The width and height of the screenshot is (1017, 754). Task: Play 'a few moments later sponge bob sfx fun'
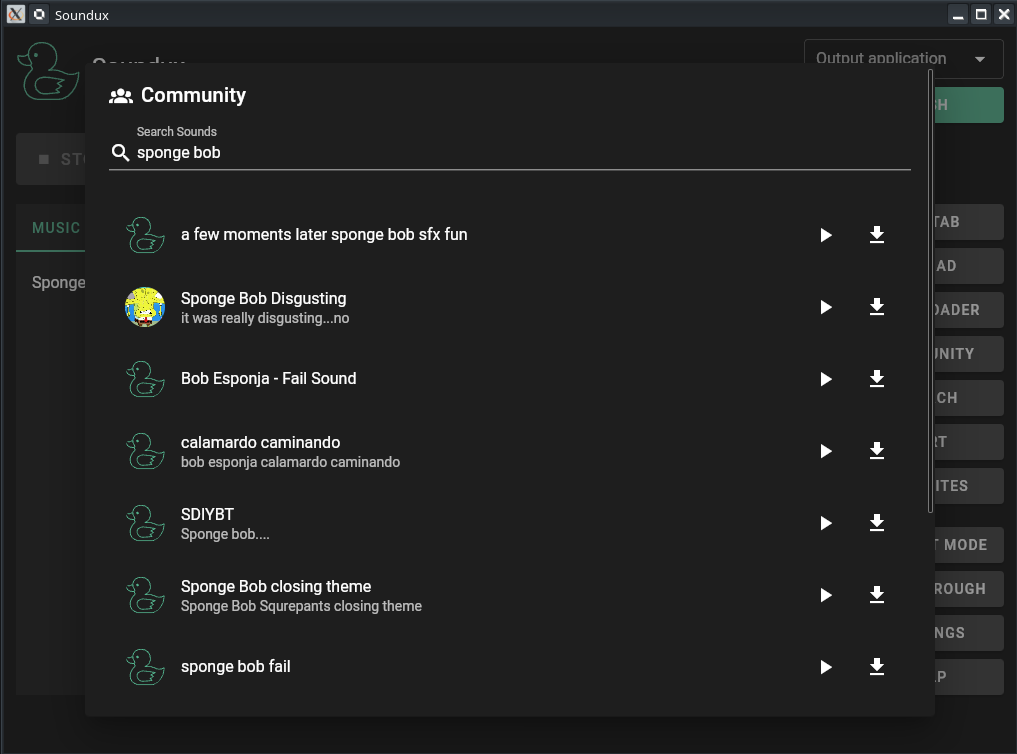click(x=826, y=235)
